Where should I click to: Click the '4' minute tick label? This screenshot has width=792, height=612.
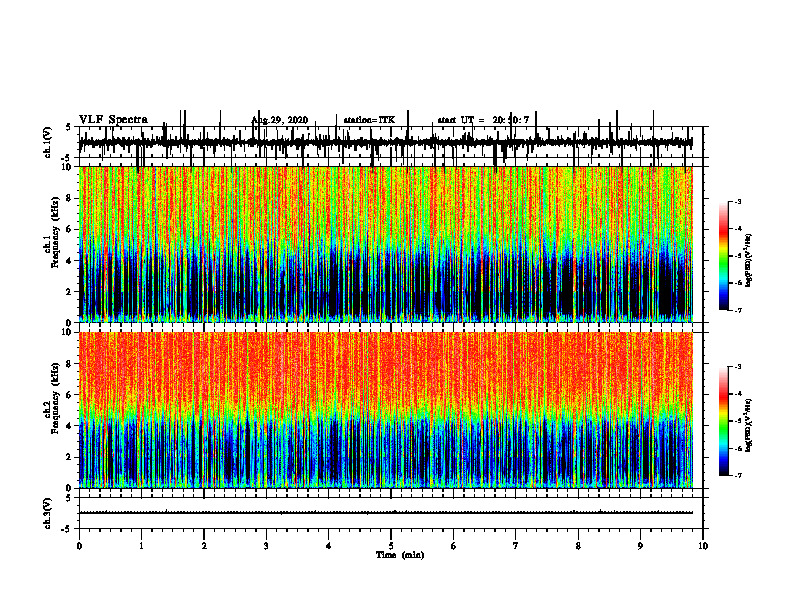(x=329, y=546)
